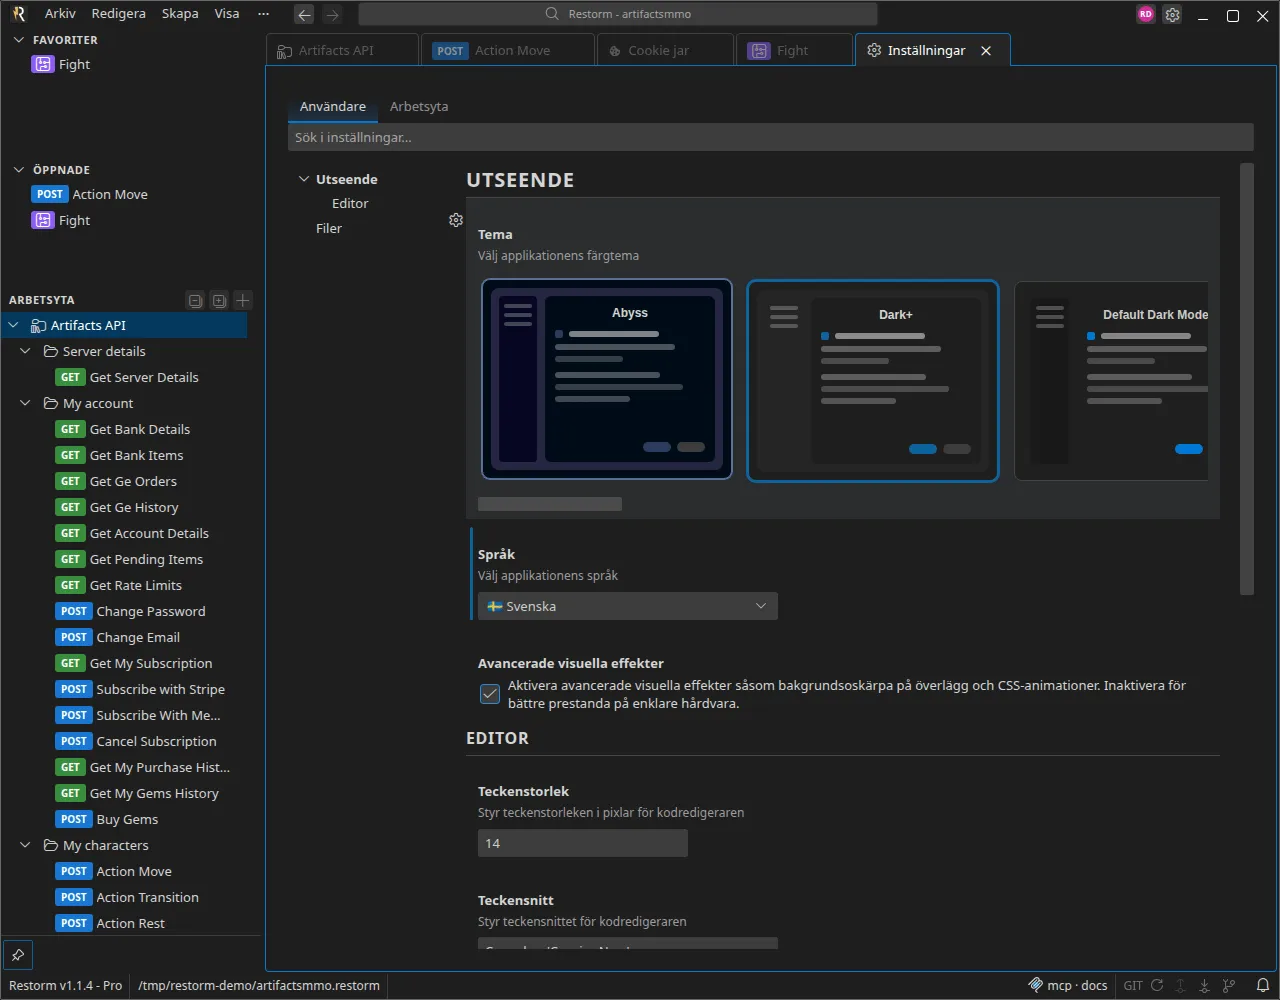The width and height of the screenshot is (1280, 1000).
Task: Close the Inställningar tab
Action: coord(986,51)
